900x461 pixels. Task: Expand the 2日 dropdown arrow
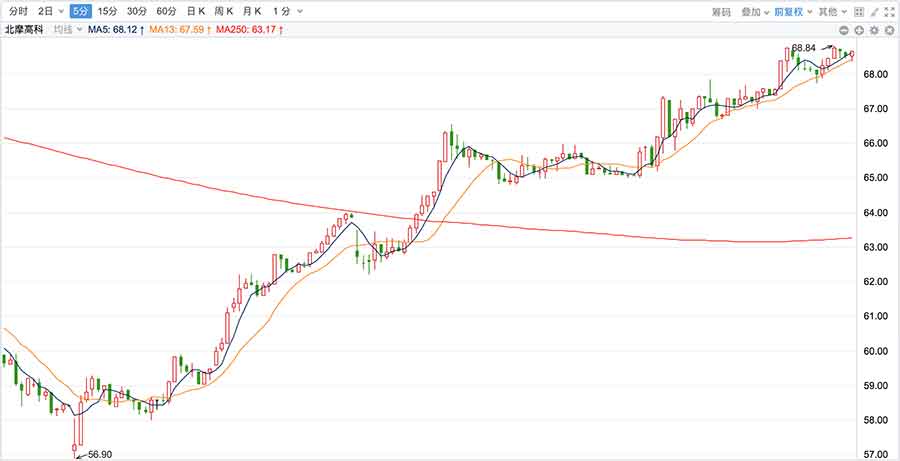coord(61,12)
